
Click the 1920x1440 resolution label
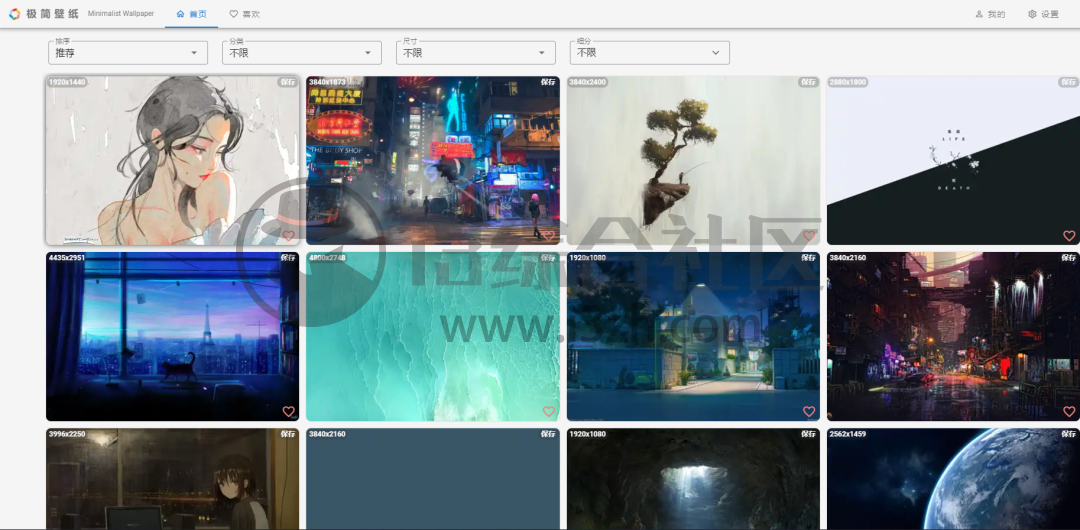point(67,82)
